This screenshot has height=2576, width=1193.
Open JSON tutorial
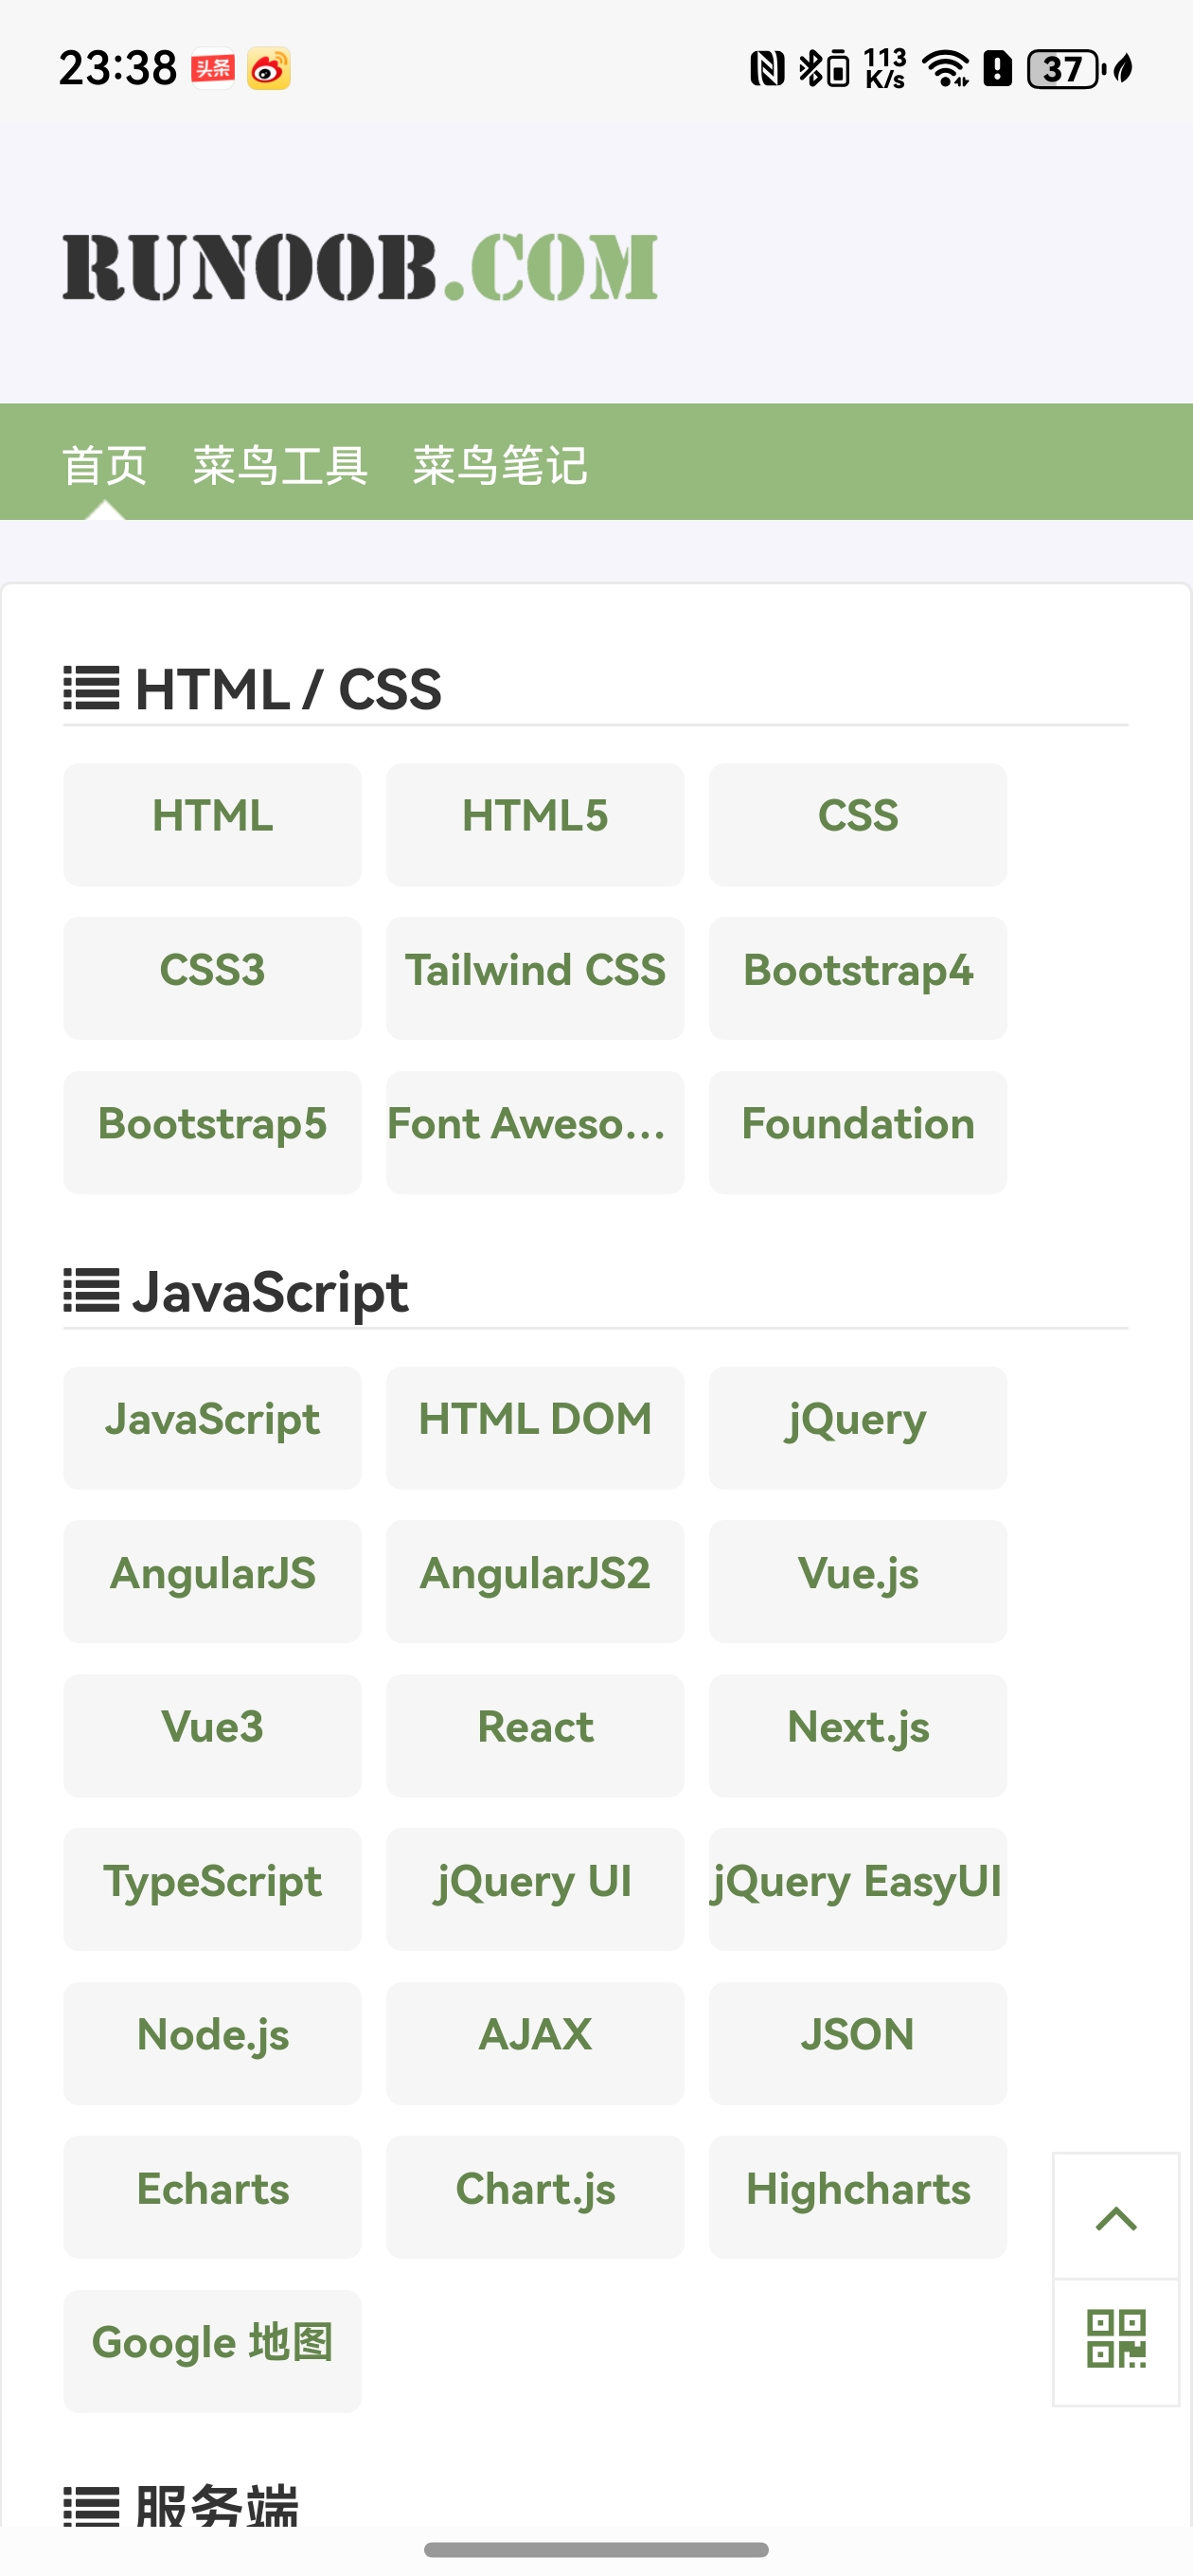[x=858, y=2044]
